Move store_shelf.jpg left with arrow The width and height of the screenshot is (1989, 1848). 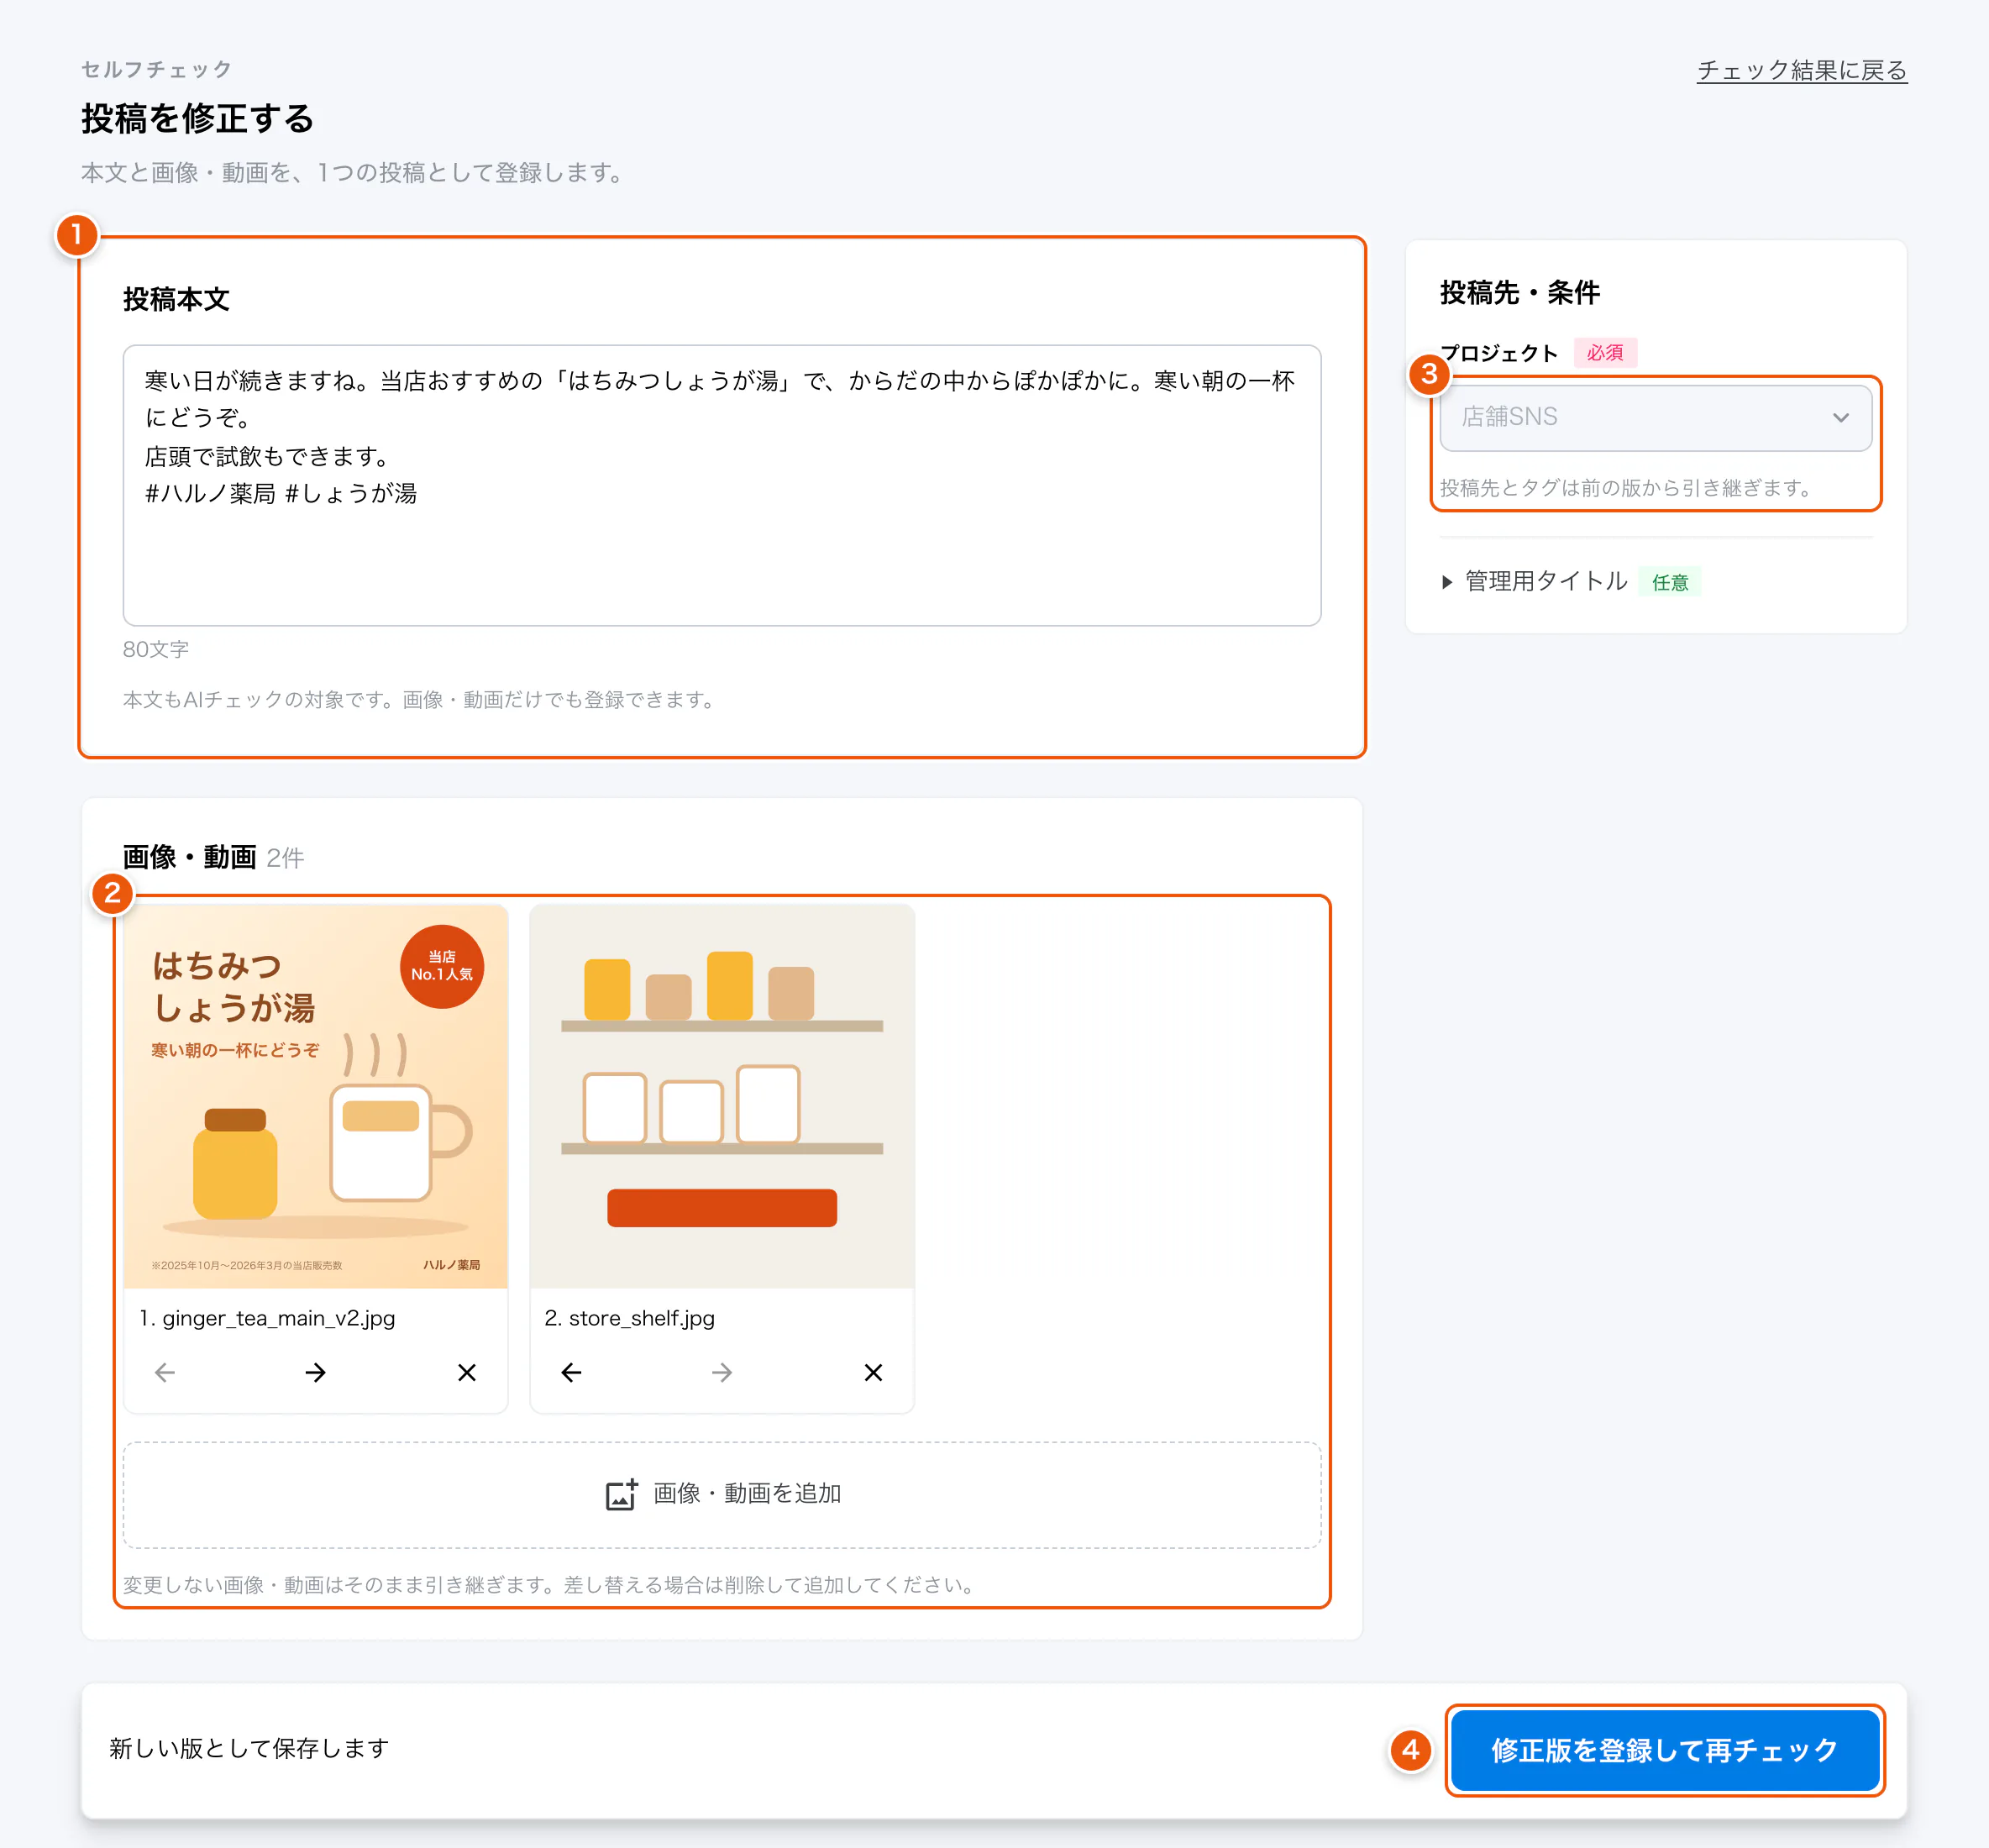tap(571, 1372)
